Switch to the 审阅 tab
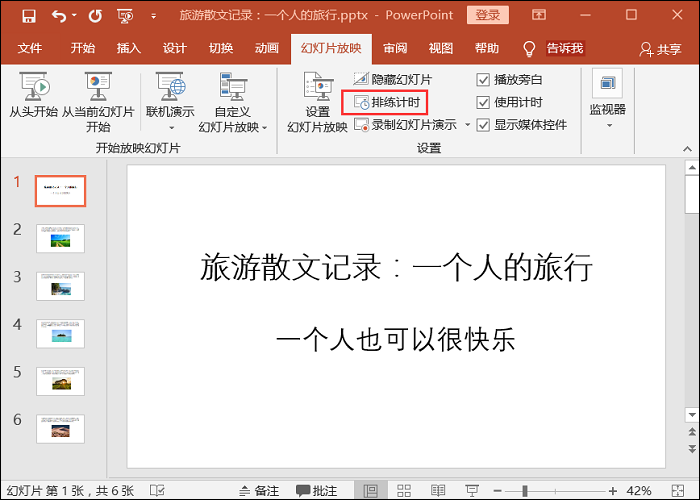The height and width of the screenshot is (500, 700). [x=395, y=48]
